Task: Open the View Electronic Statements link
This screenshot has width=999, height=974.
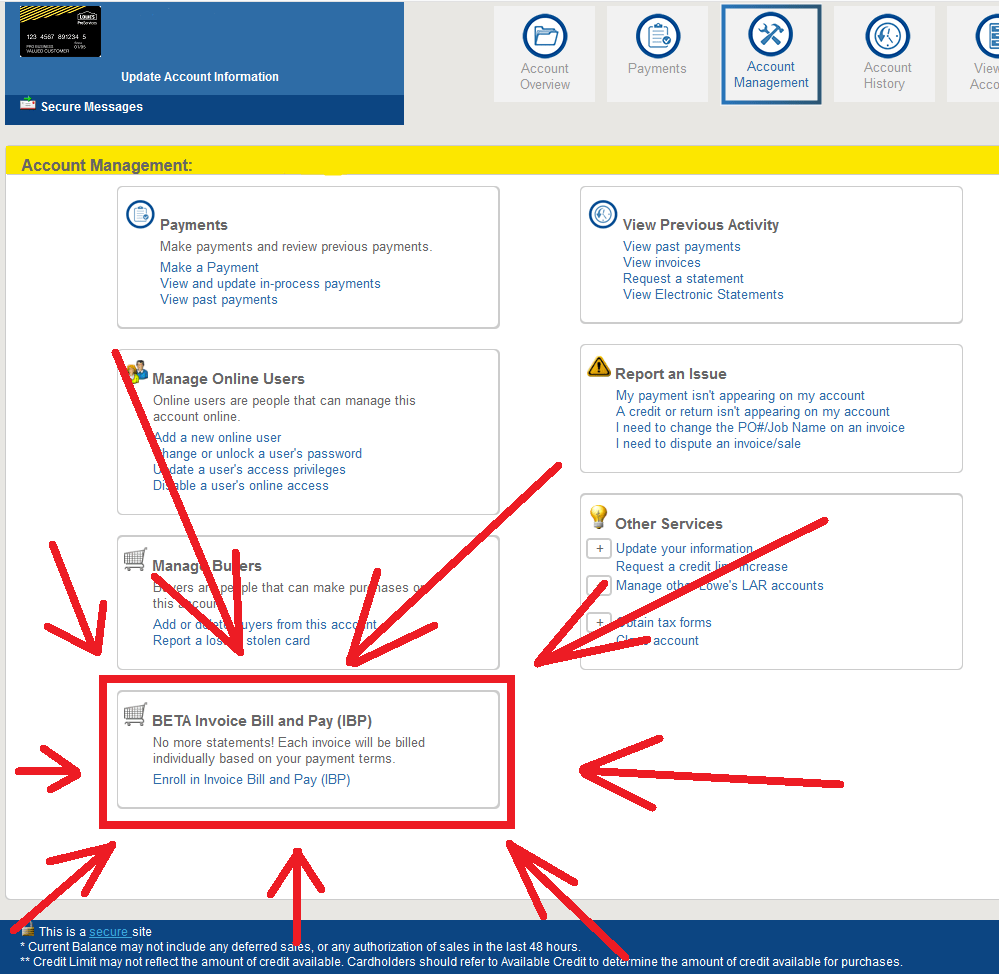Action: coord(703,294)
